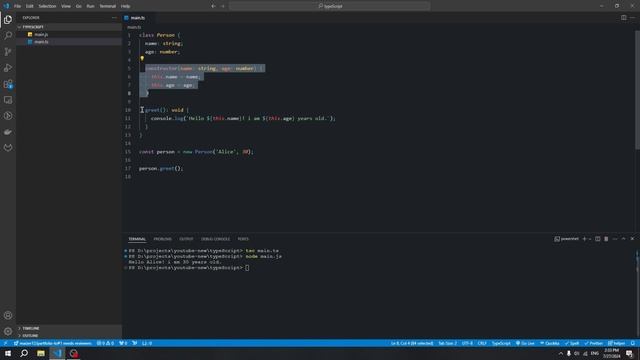The image size is (640, 360).
Task: Open the Terminal menu
Action: (x=108, y=6)
